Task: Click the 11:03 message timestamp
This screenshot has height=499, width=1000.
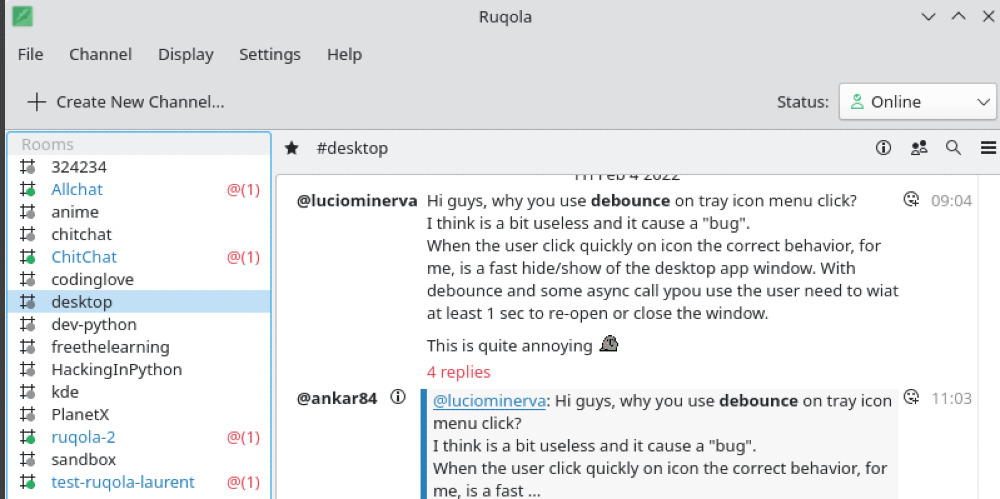Action: click(x=952, y=399)
